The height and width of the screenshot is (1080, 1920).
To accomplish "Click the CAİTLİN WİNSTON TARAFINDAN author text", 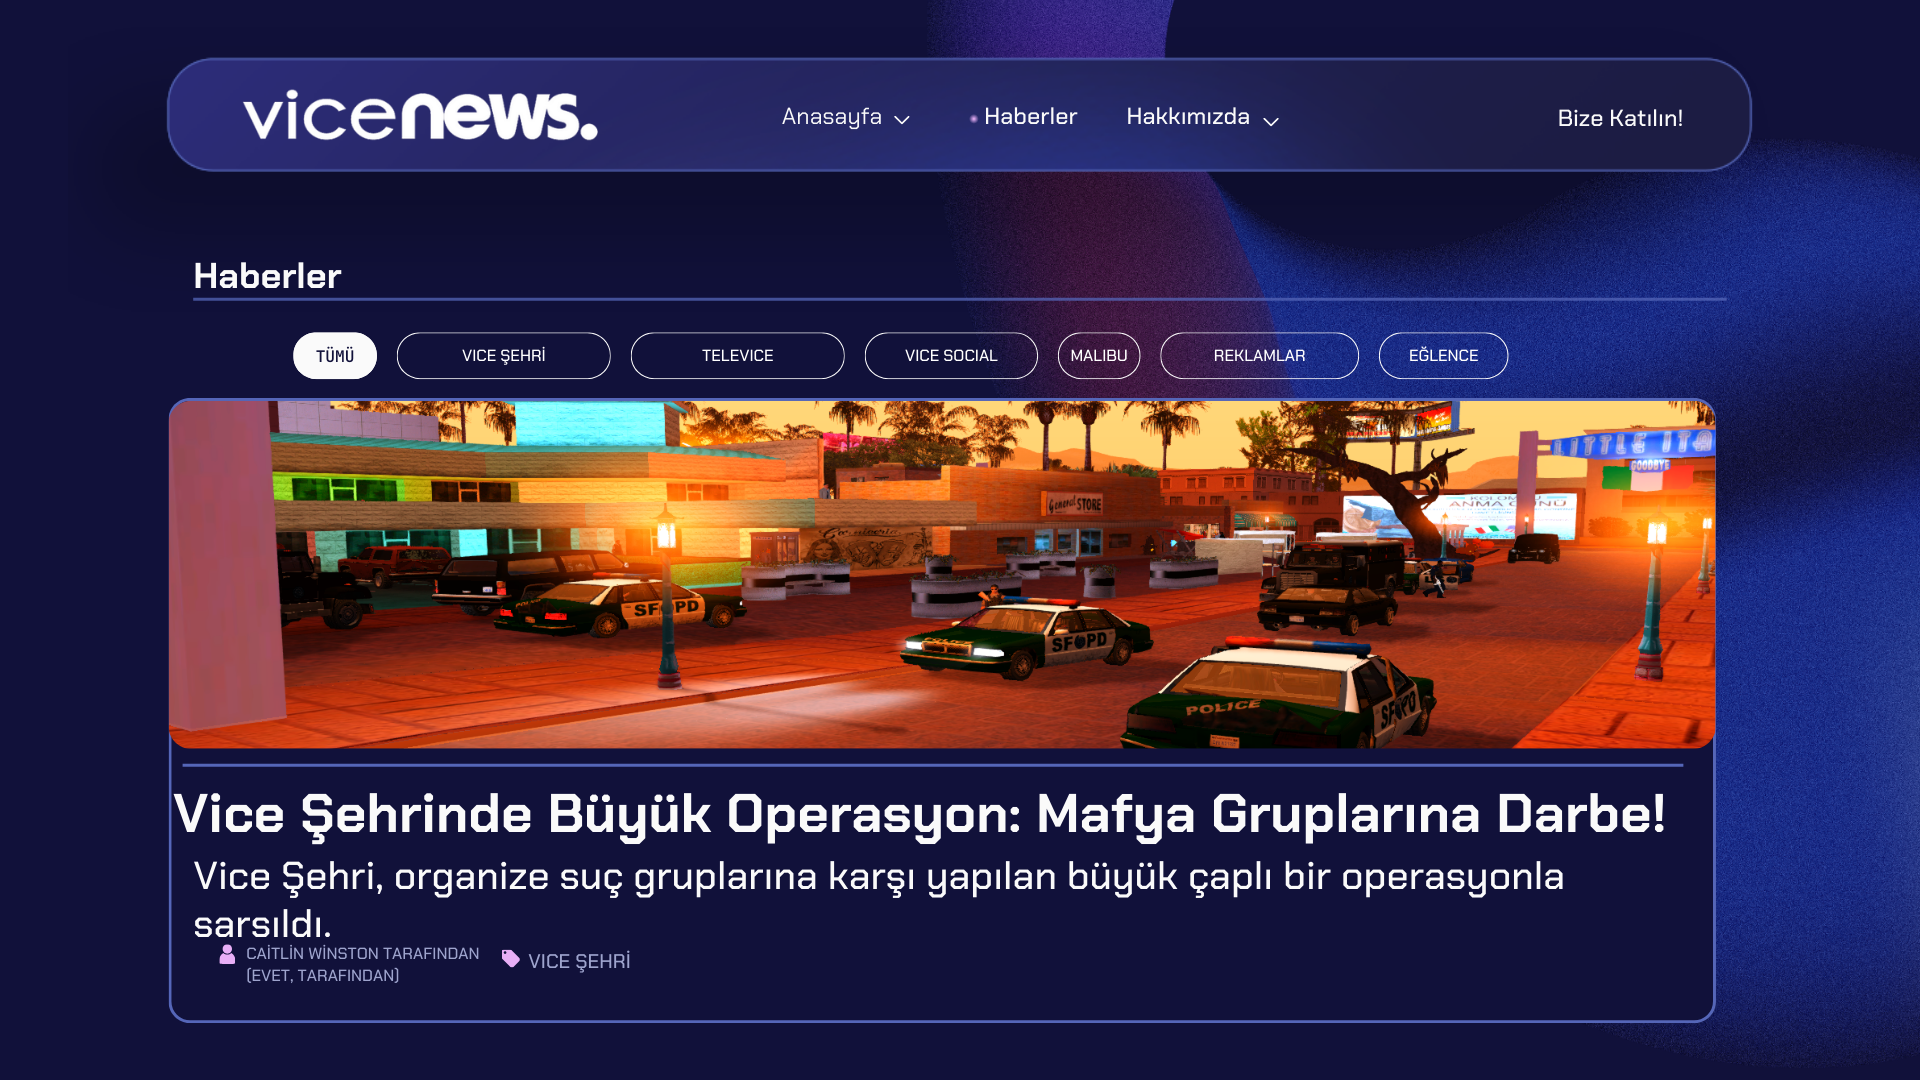I will pyautogui.click(x=362, y=954).
